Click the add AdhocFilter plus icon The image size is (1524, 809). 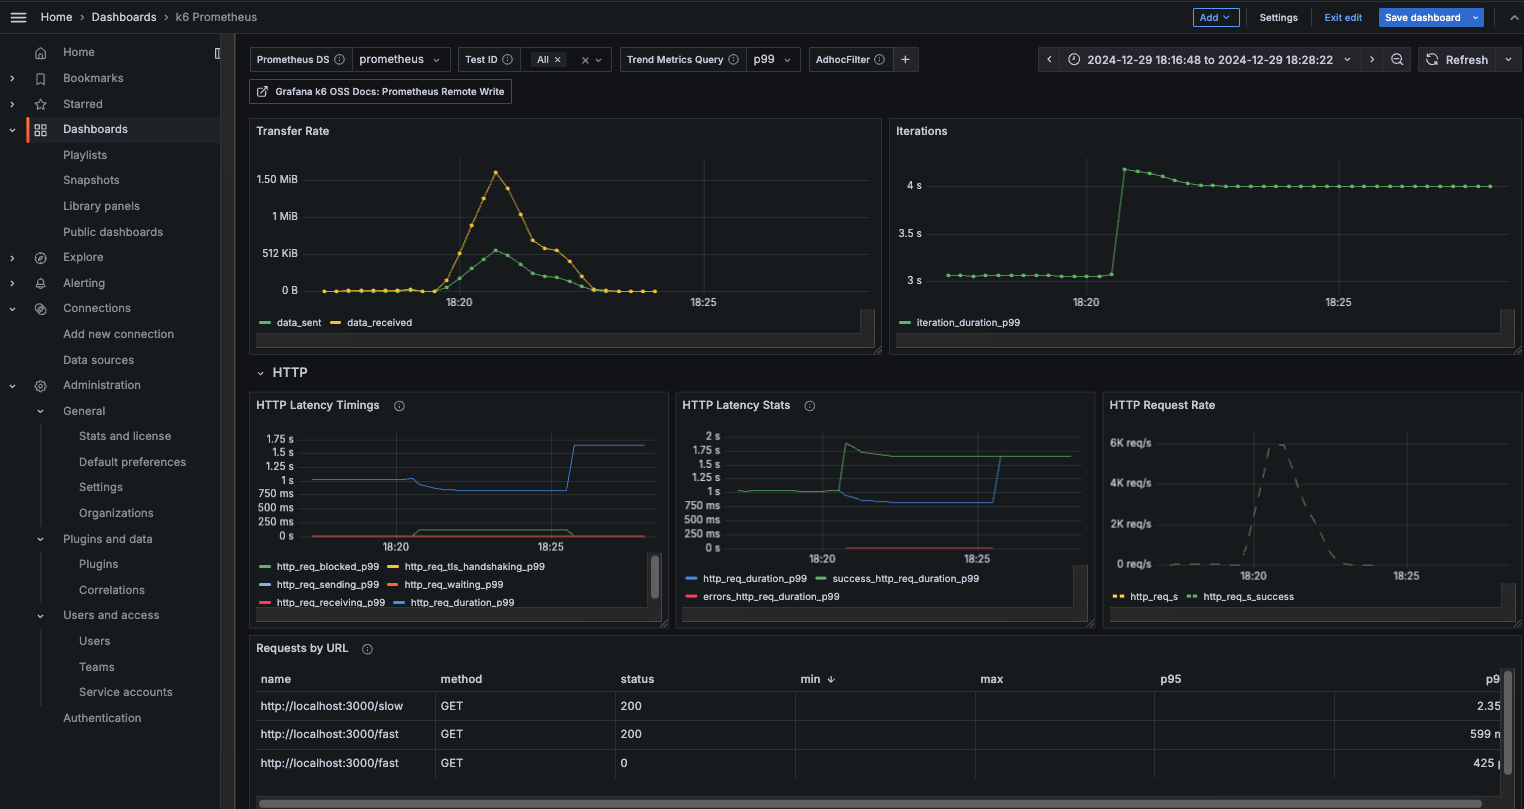905,60
